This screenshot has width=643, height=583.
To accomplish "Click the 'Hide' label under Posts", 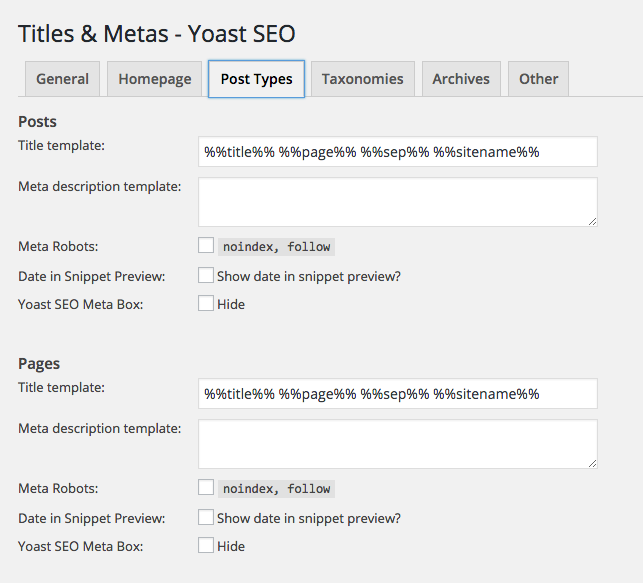I will [x=231, y=304].
